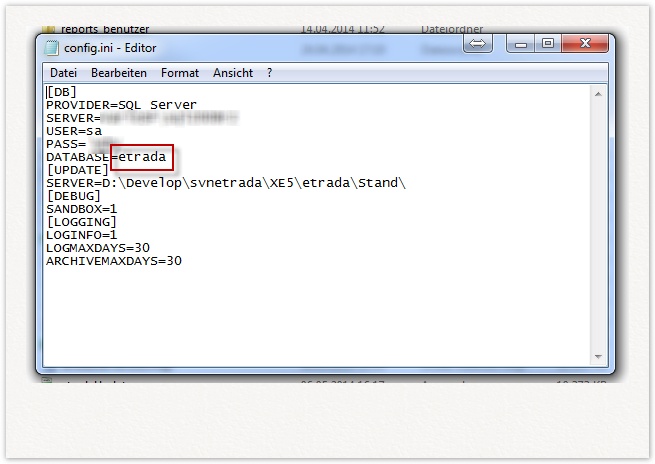The height and width of the screenshot is (464, 655).
Task: Click the PROVIDER=SQL Server line
Action: tap(121, 105)
